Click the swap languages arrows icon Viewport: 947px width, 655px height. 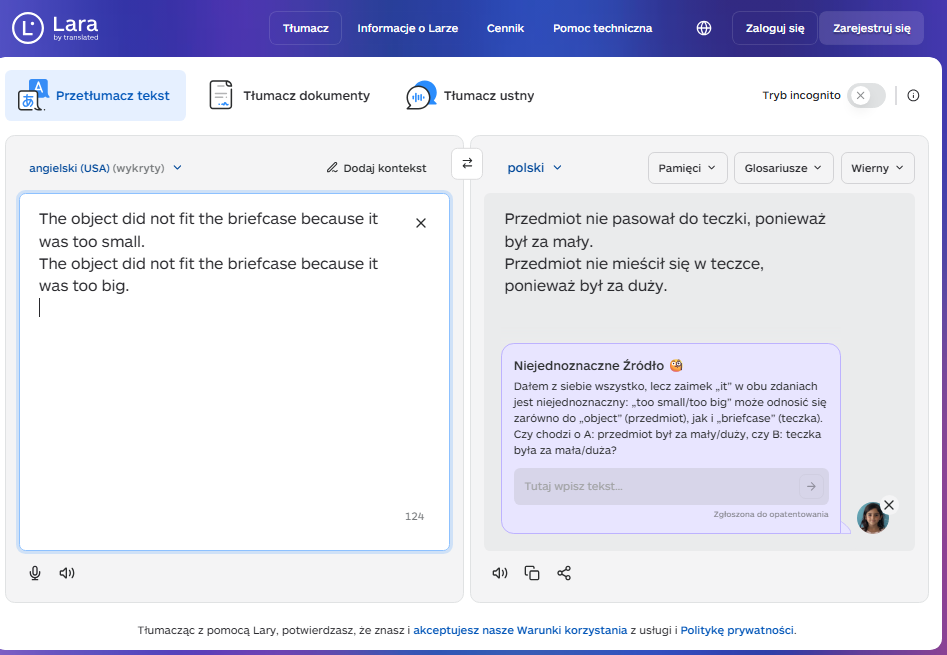pos(467,164)
